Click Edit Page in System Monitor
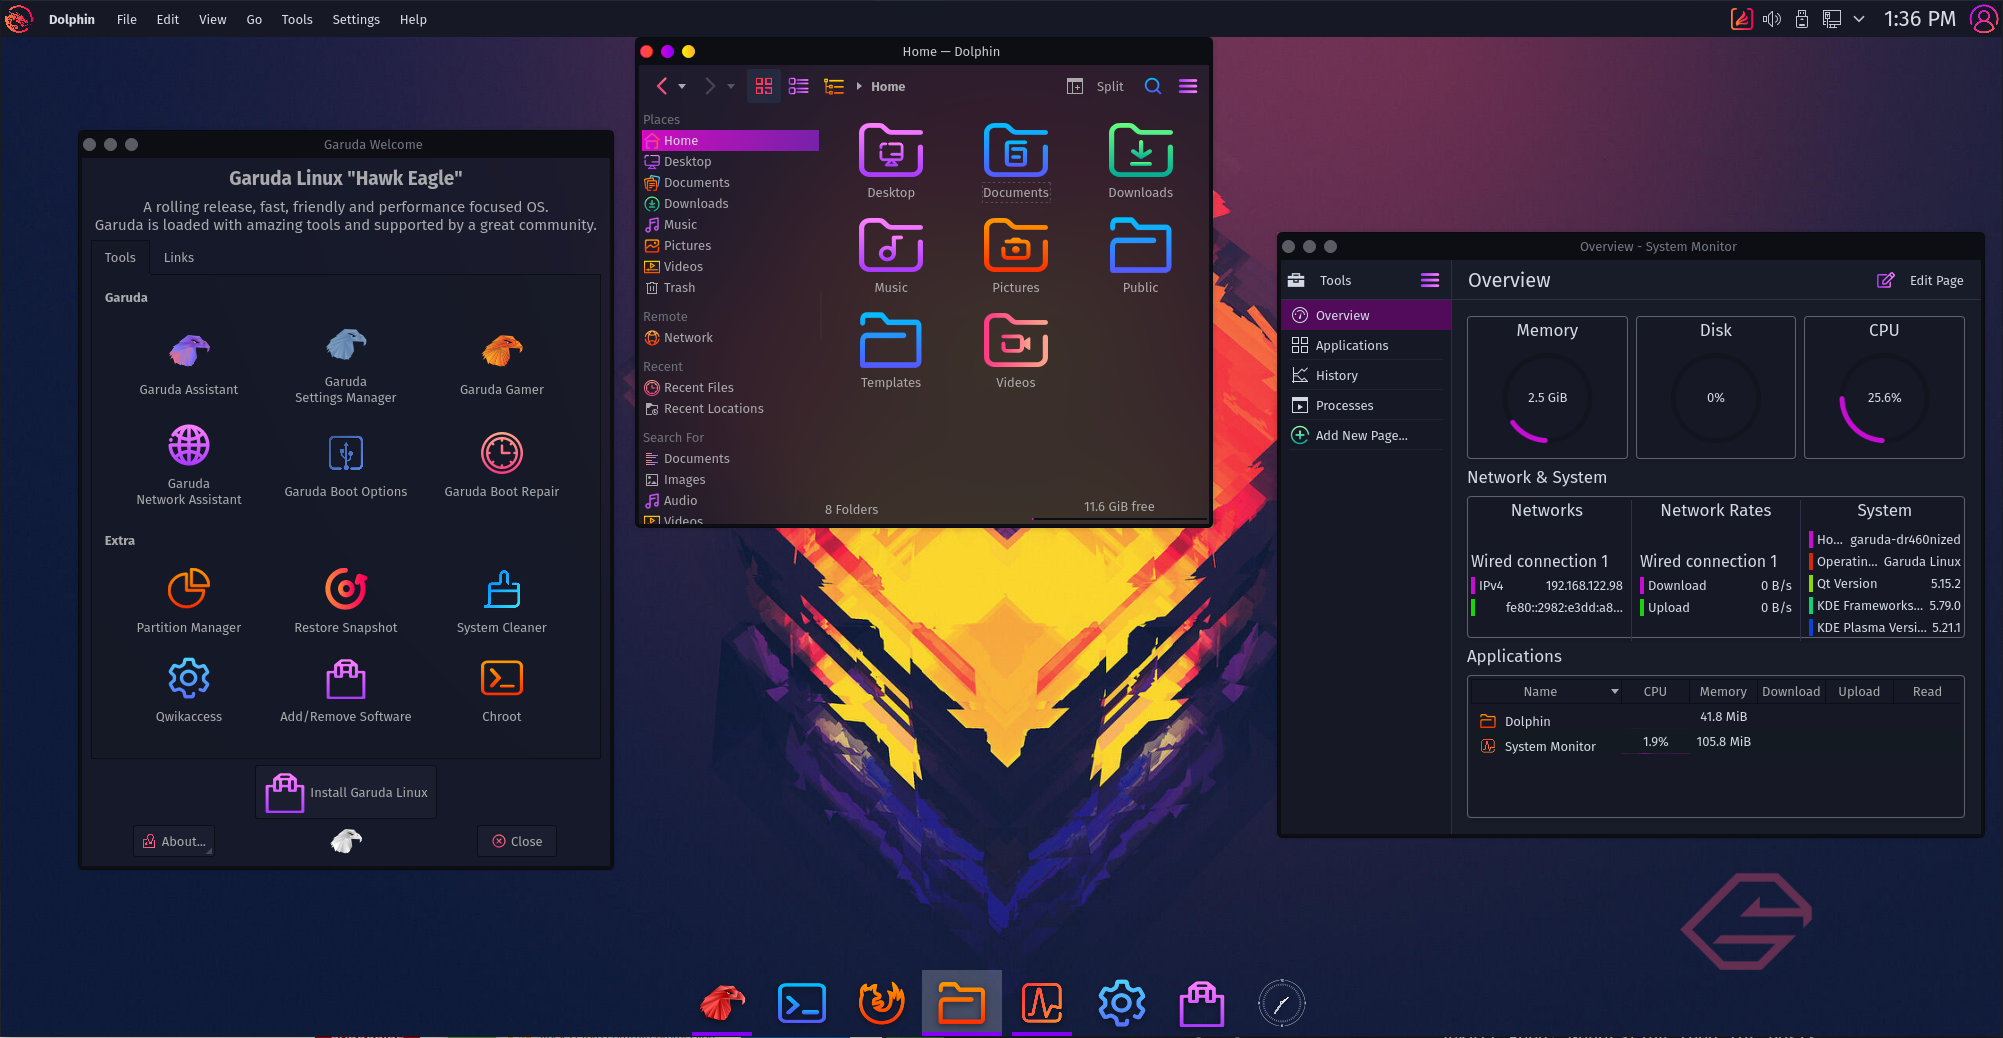 pos(1919,281)
